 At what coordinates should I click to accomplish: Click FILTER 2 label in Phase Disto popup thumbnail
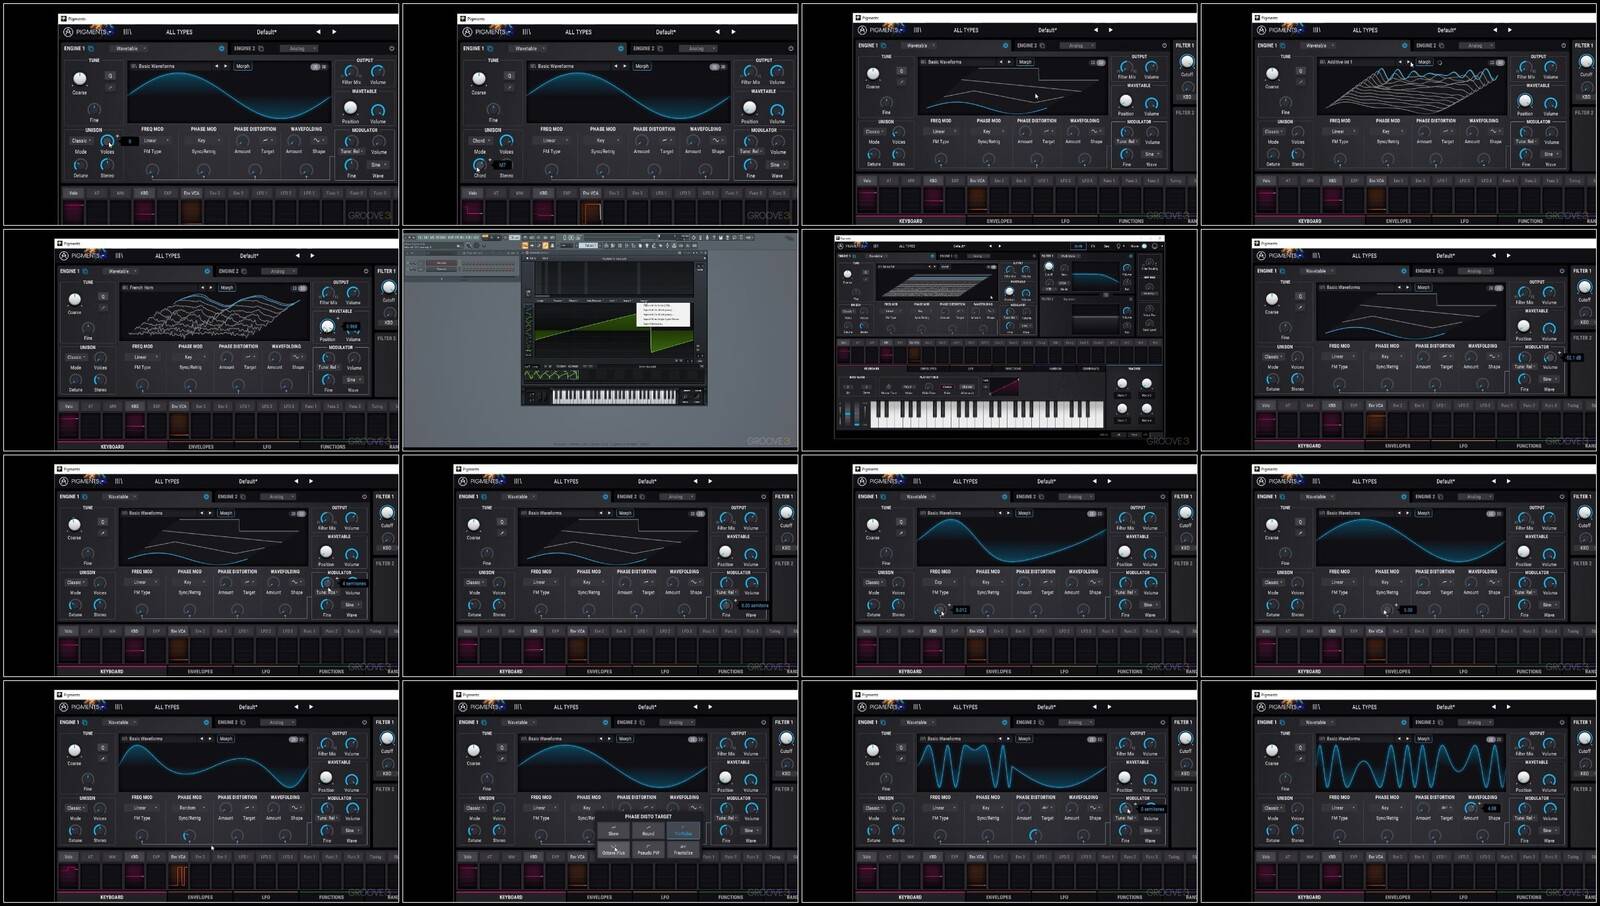coord(784,789)
